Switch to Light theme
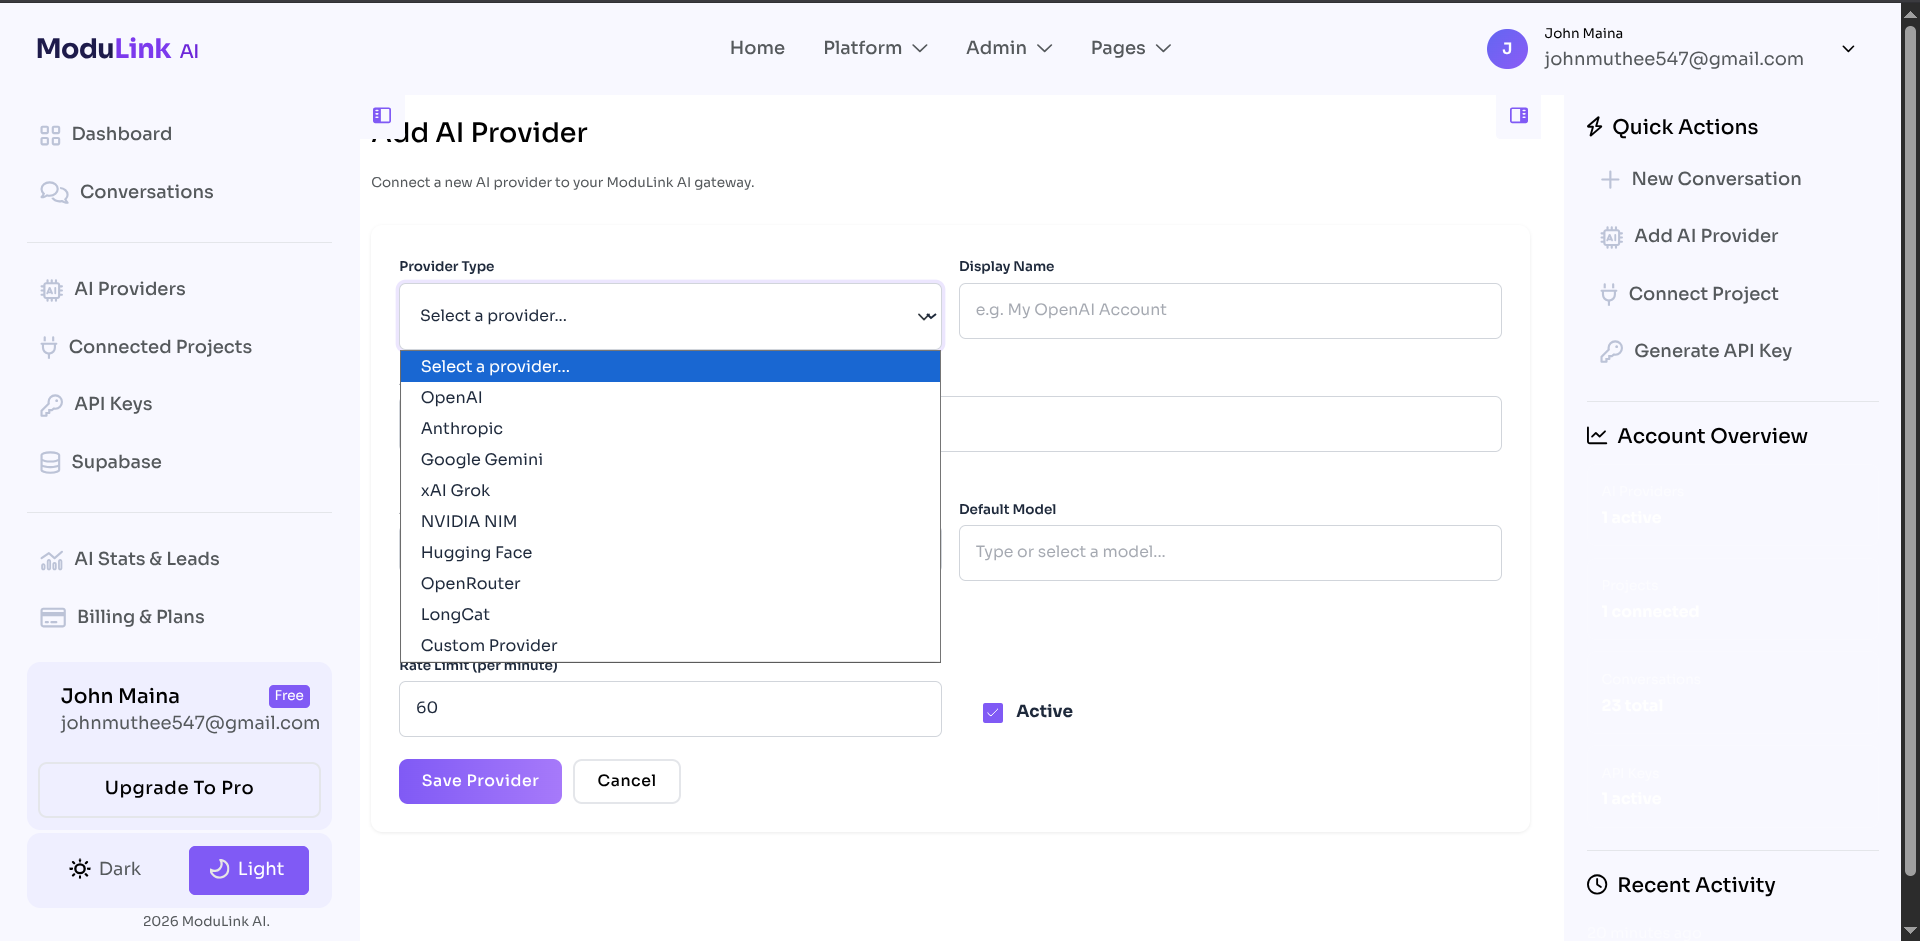This screenshot has height=941, width=1920. click(x=248, y=870)
